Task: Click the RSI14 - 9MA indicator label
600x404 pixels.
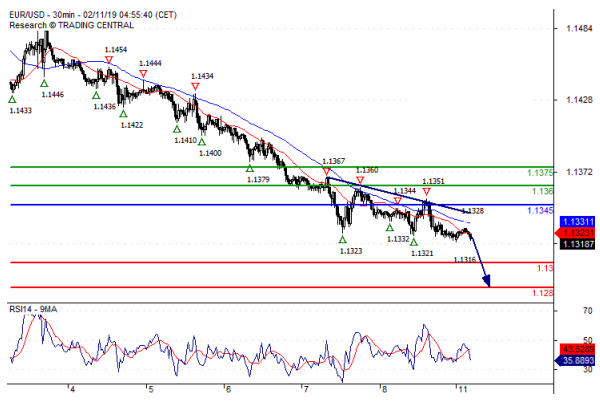Action: [x=38, y=308]
